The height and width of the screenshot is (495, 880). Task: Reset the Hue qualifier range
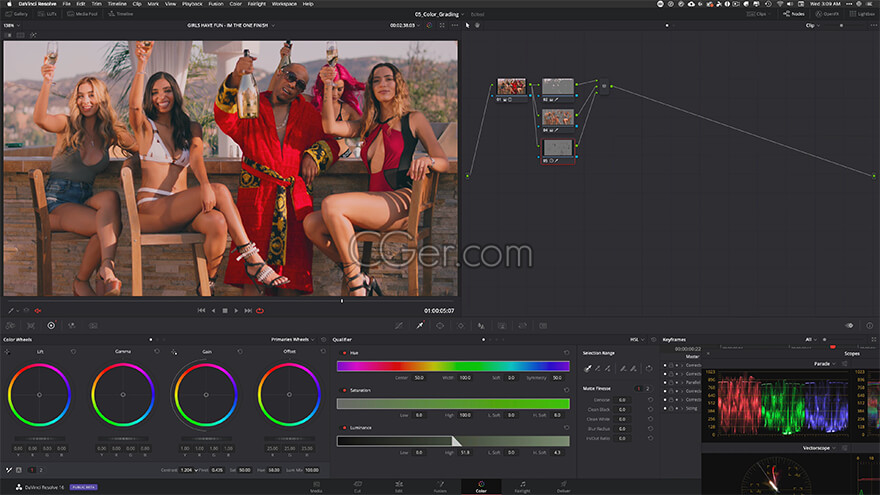pos(566,353)
